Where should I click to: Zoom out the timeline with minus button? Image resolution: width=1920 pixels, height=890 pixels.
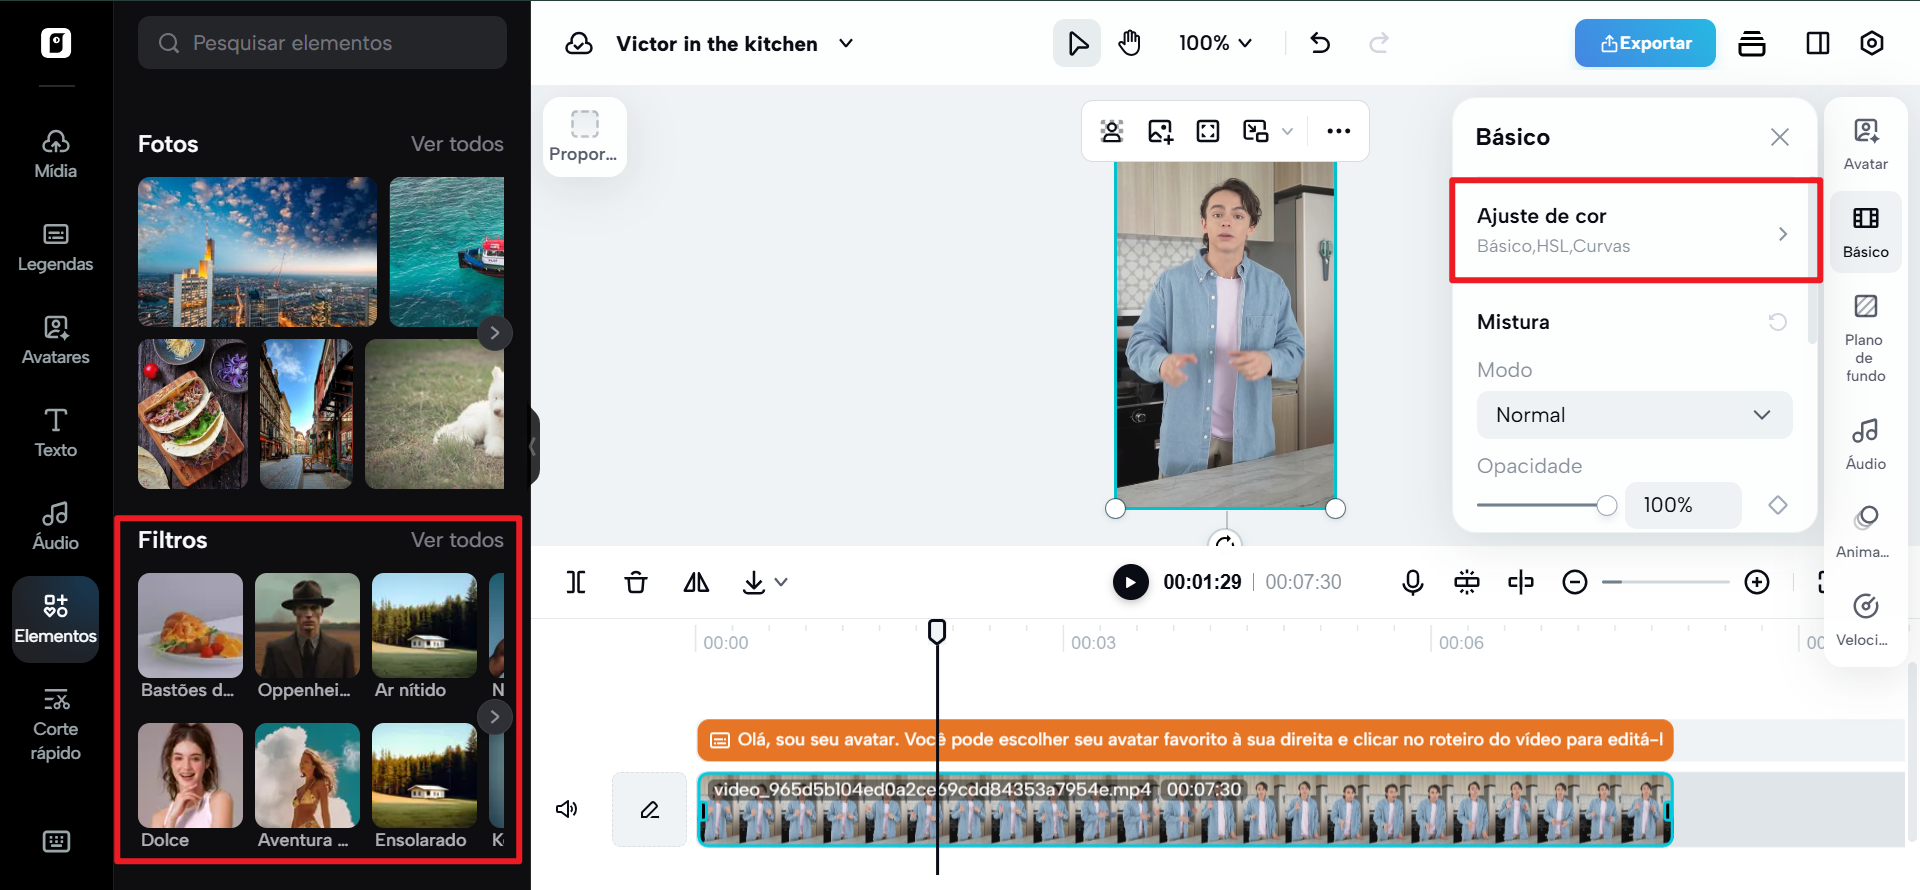1575,582
